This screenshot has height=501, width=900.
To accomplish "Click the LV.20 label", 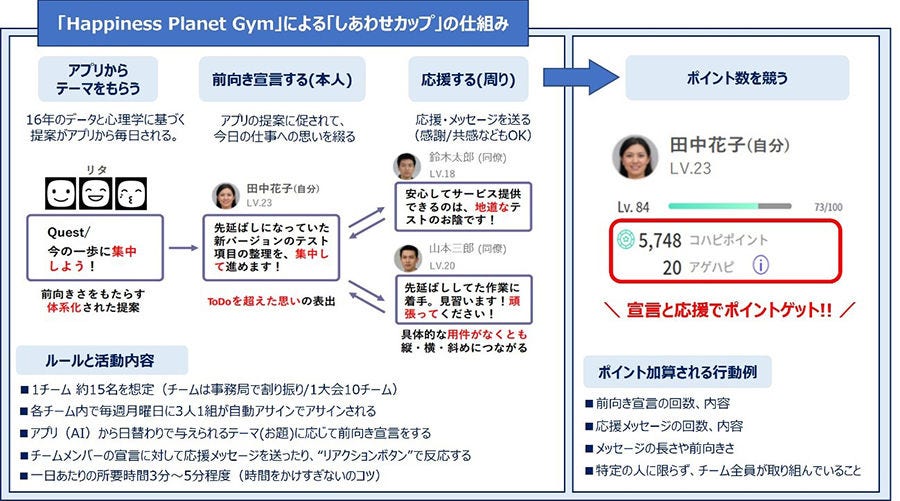I will (x=442, y=266).
